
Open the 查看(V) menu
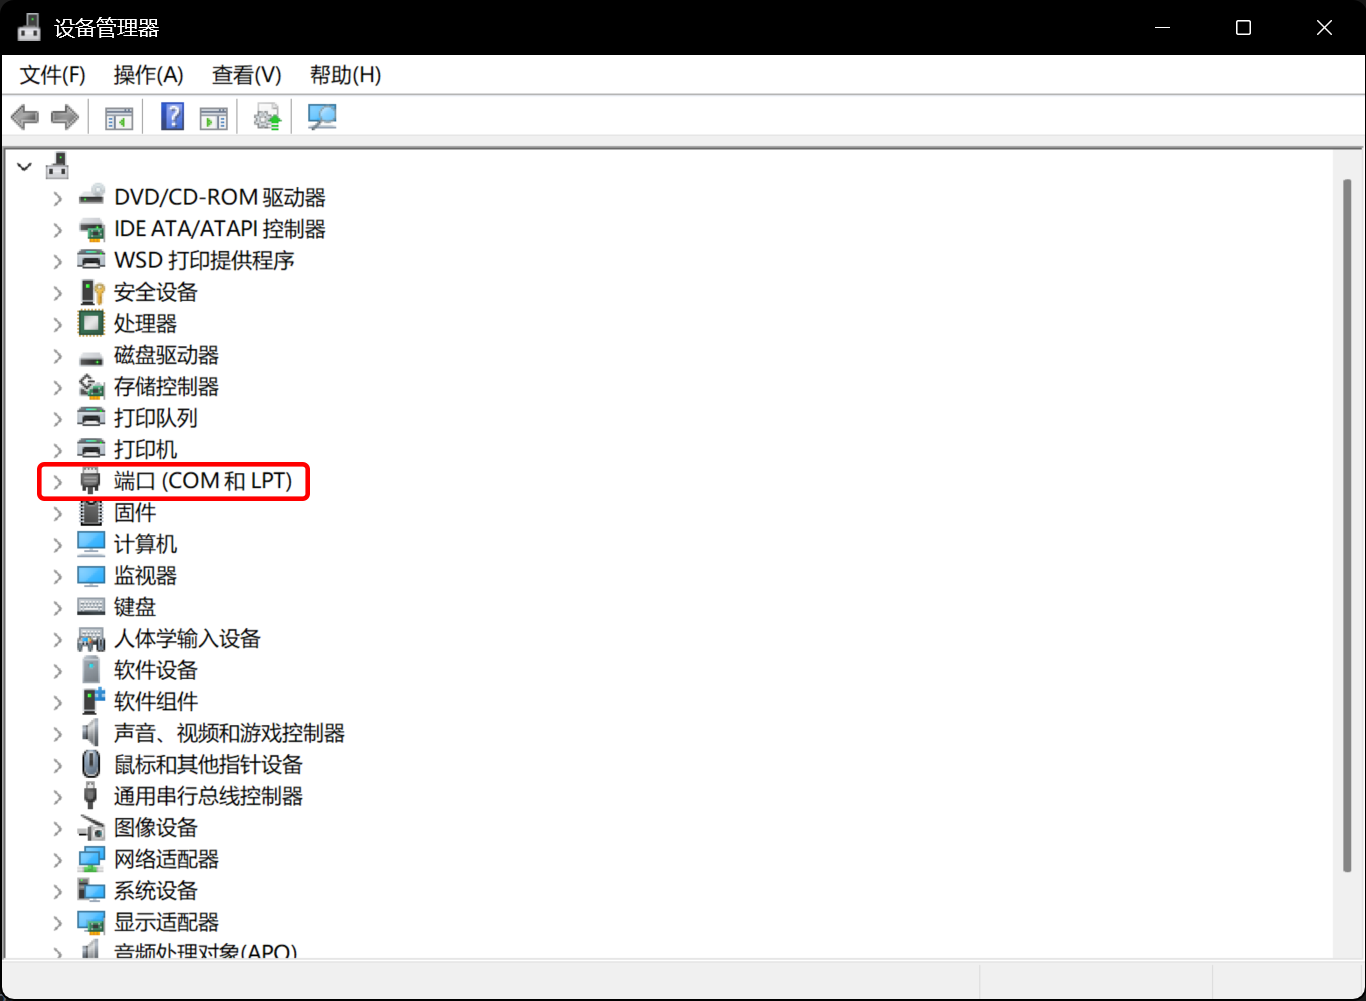[x=246, y=75]
